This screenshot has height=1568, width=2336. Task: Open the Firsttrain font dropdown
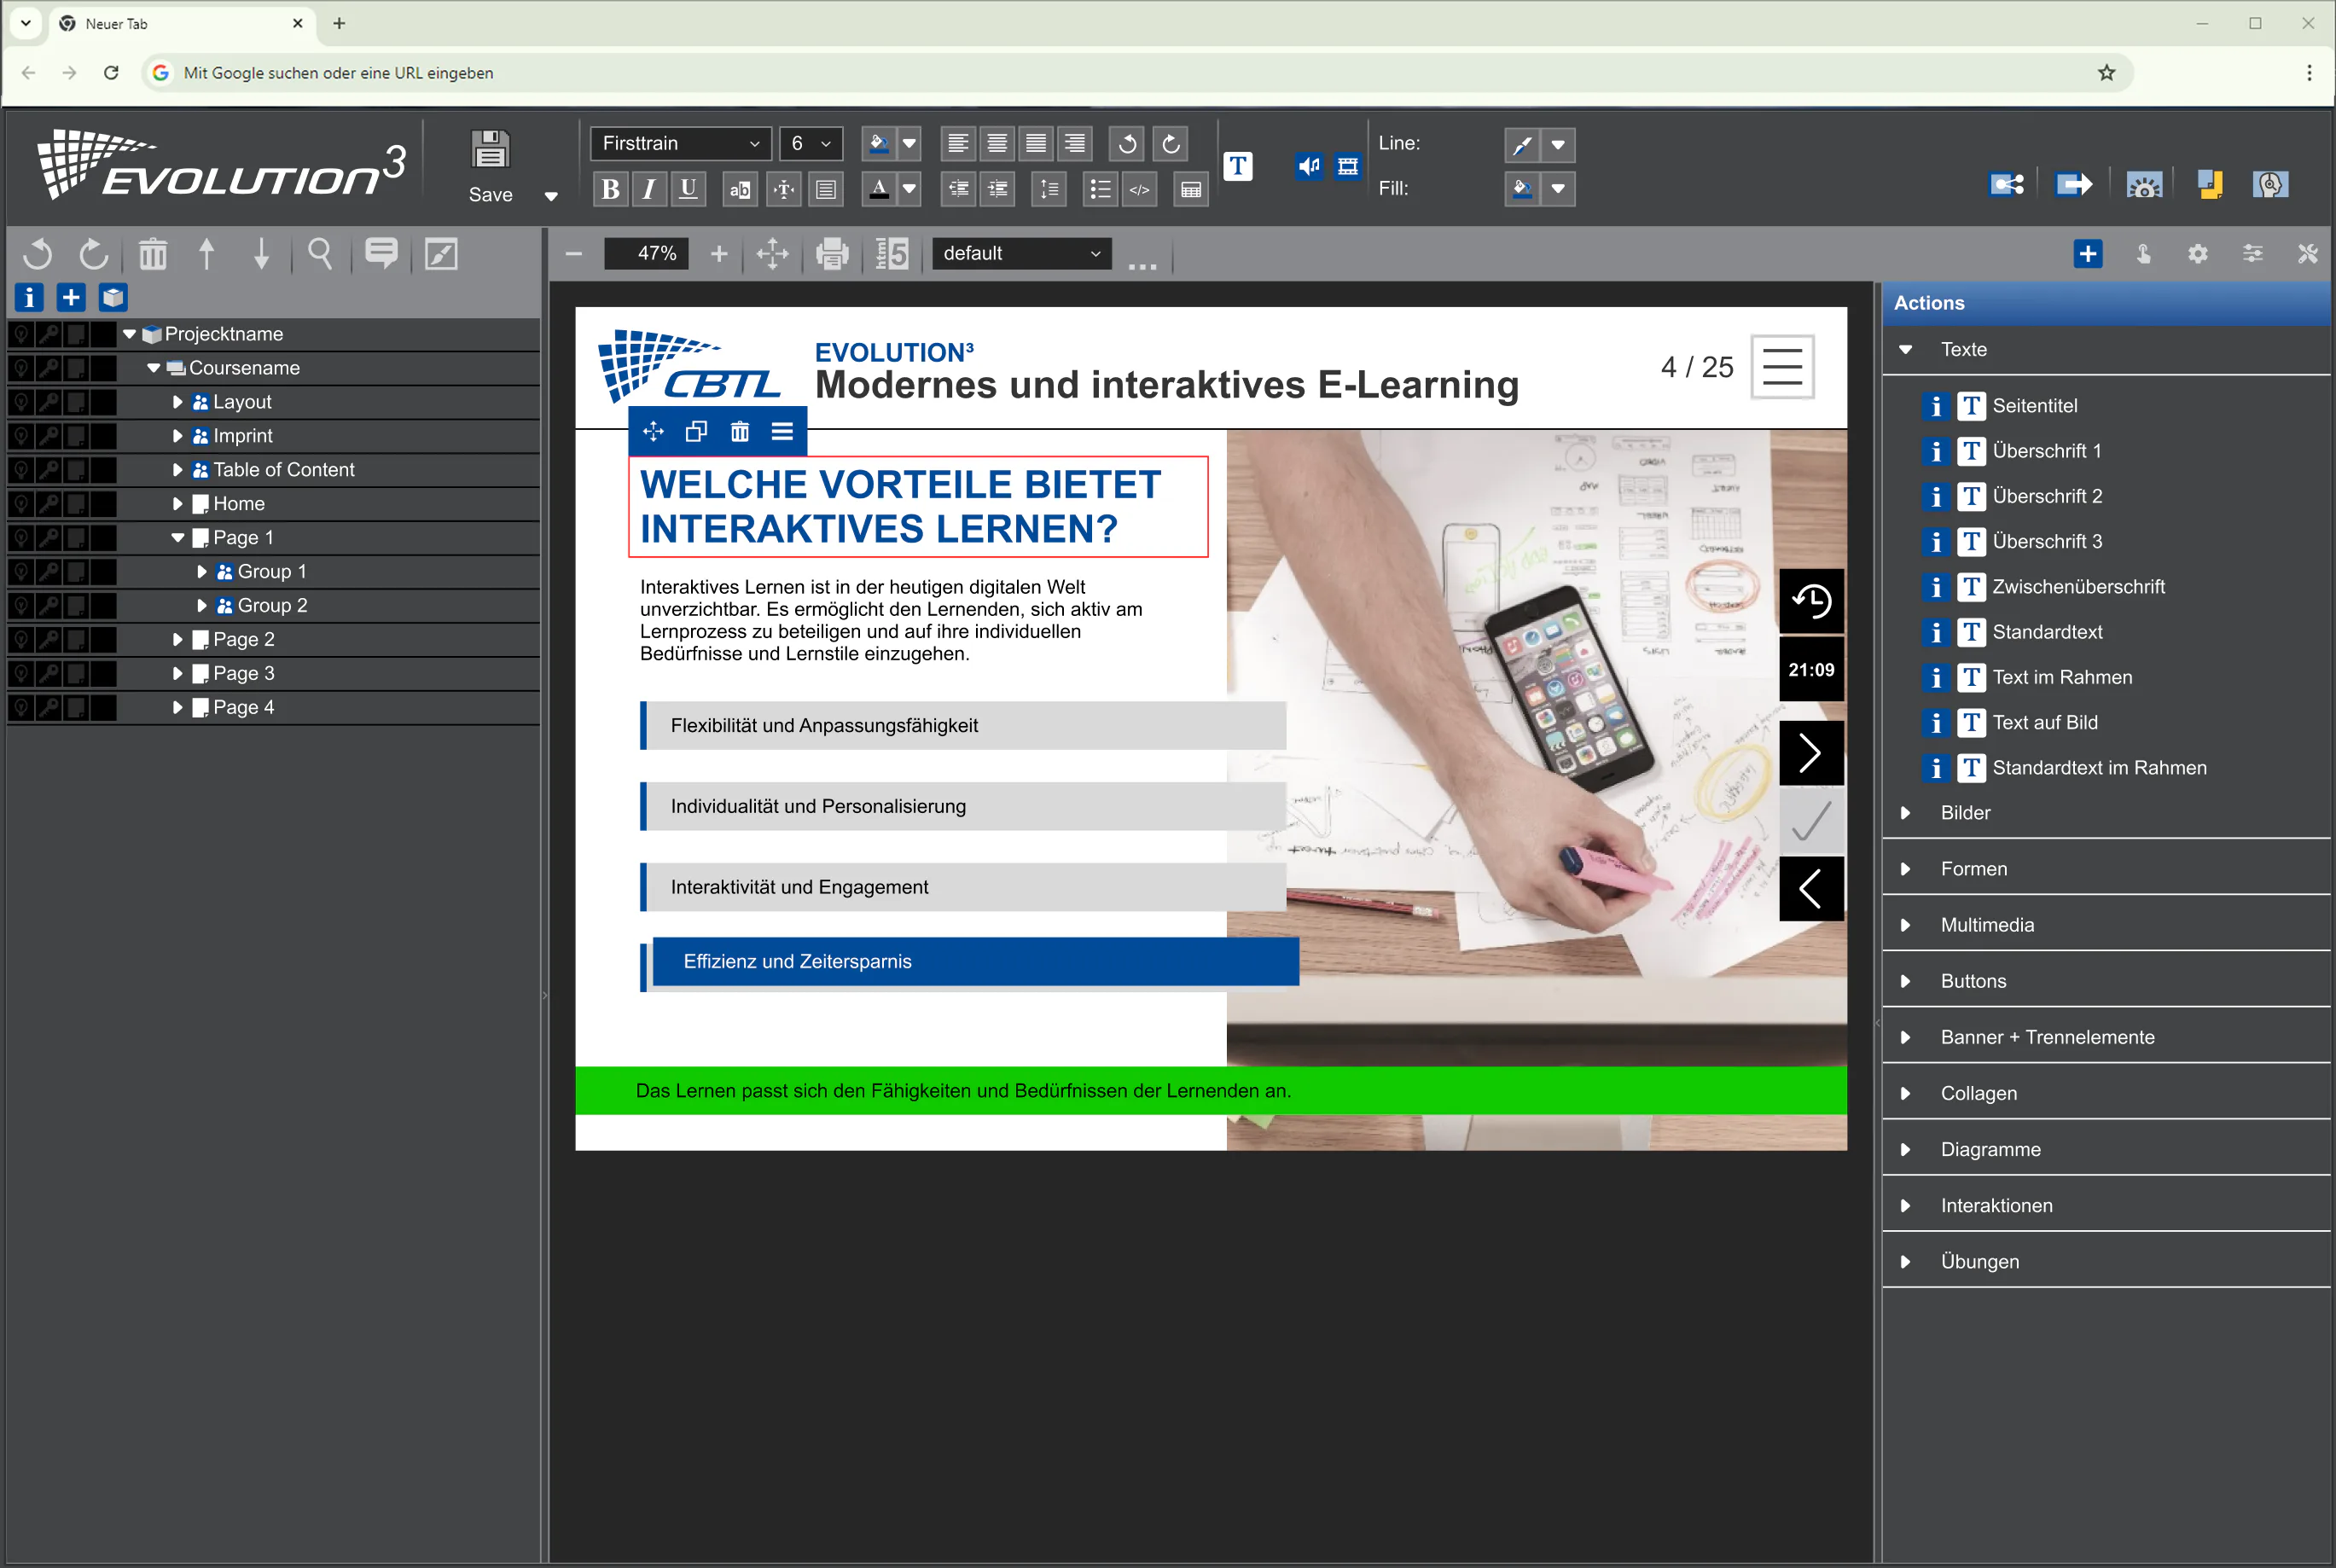coord(680,144)
